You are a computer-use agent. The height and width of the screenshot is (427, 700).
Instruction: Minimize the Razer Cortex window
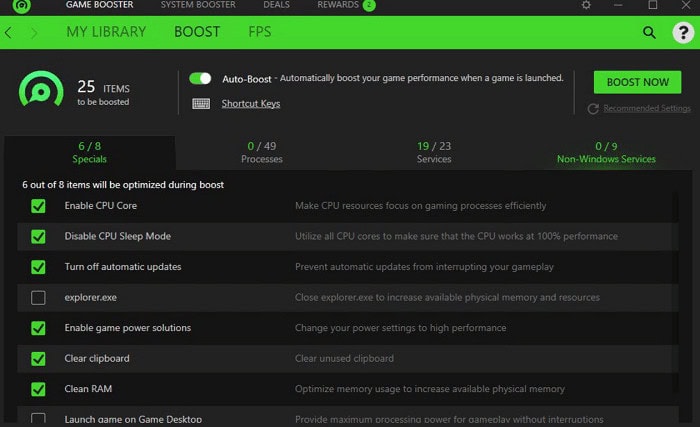click(618, 5)
